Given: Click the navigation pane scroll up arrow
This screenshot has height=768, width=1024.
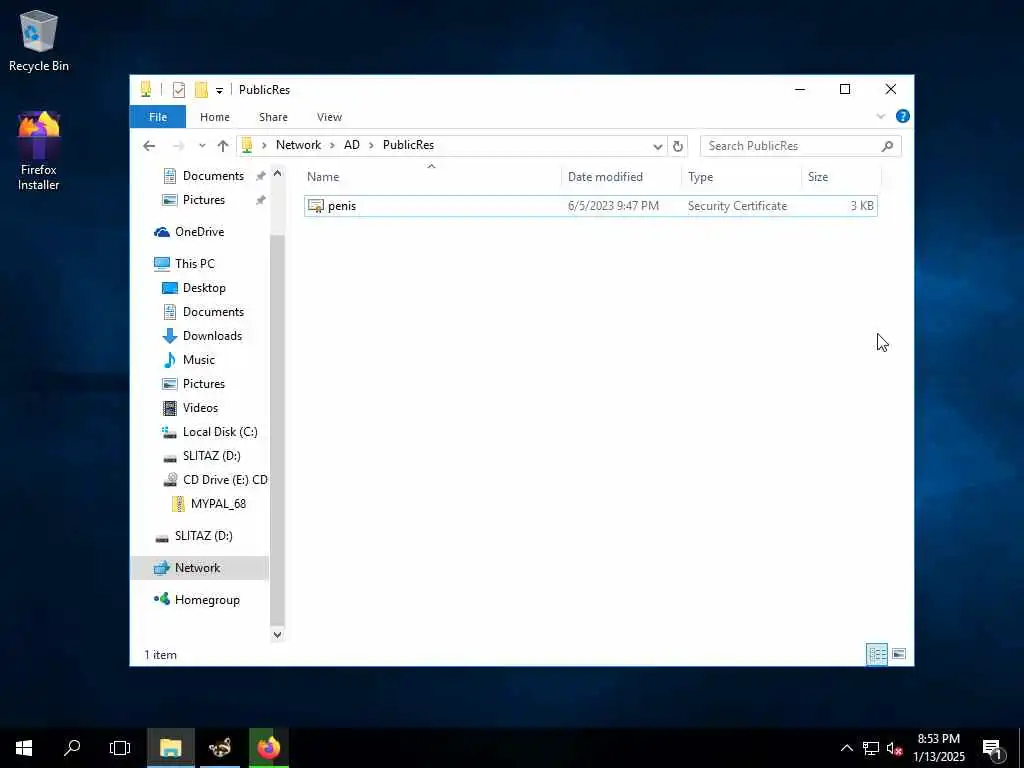Looking at the screenshot, I should point(277,174).
